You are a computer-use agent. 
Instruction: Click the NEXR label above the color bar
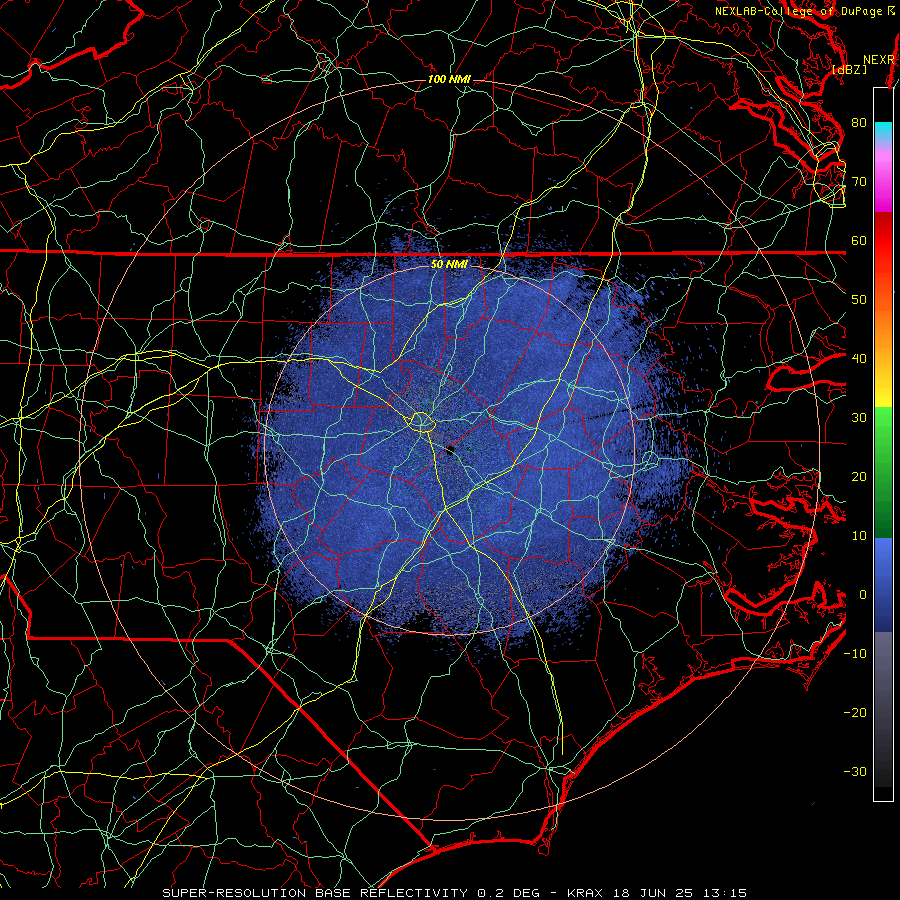pyautogui.click(x=879, y=60)
